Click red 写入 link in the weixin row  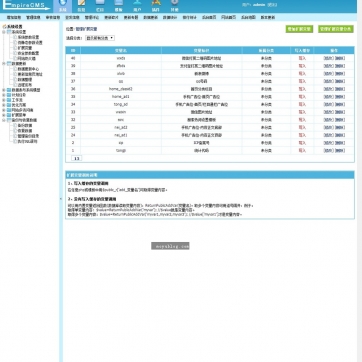(302, 112)
